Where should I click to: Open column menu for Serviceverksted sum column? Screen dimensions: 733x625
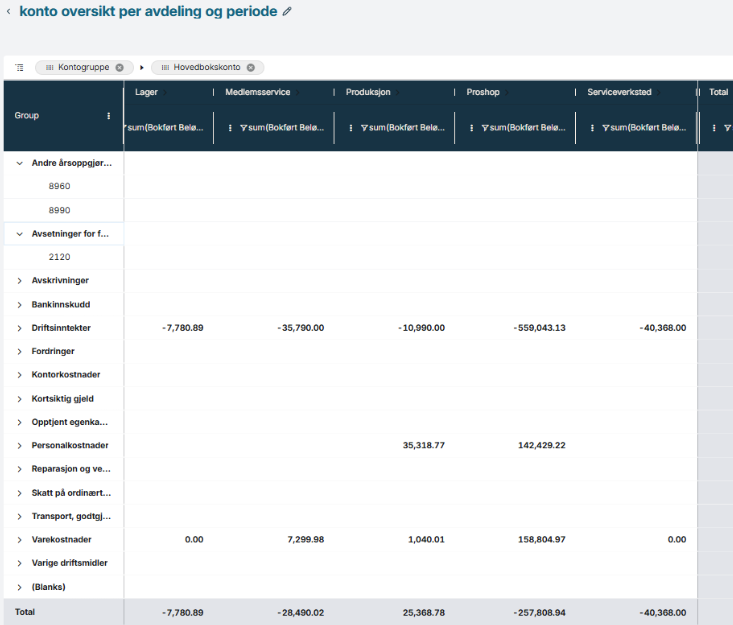(x=593, y=128)
